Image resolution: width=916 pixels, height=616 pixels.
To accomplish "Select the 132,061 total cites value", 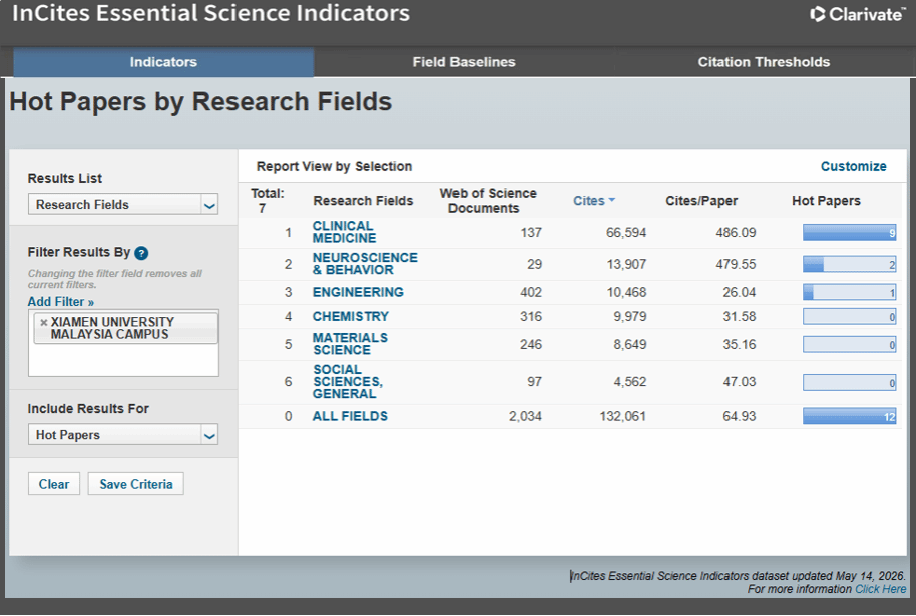I will (x=623, y=417).
